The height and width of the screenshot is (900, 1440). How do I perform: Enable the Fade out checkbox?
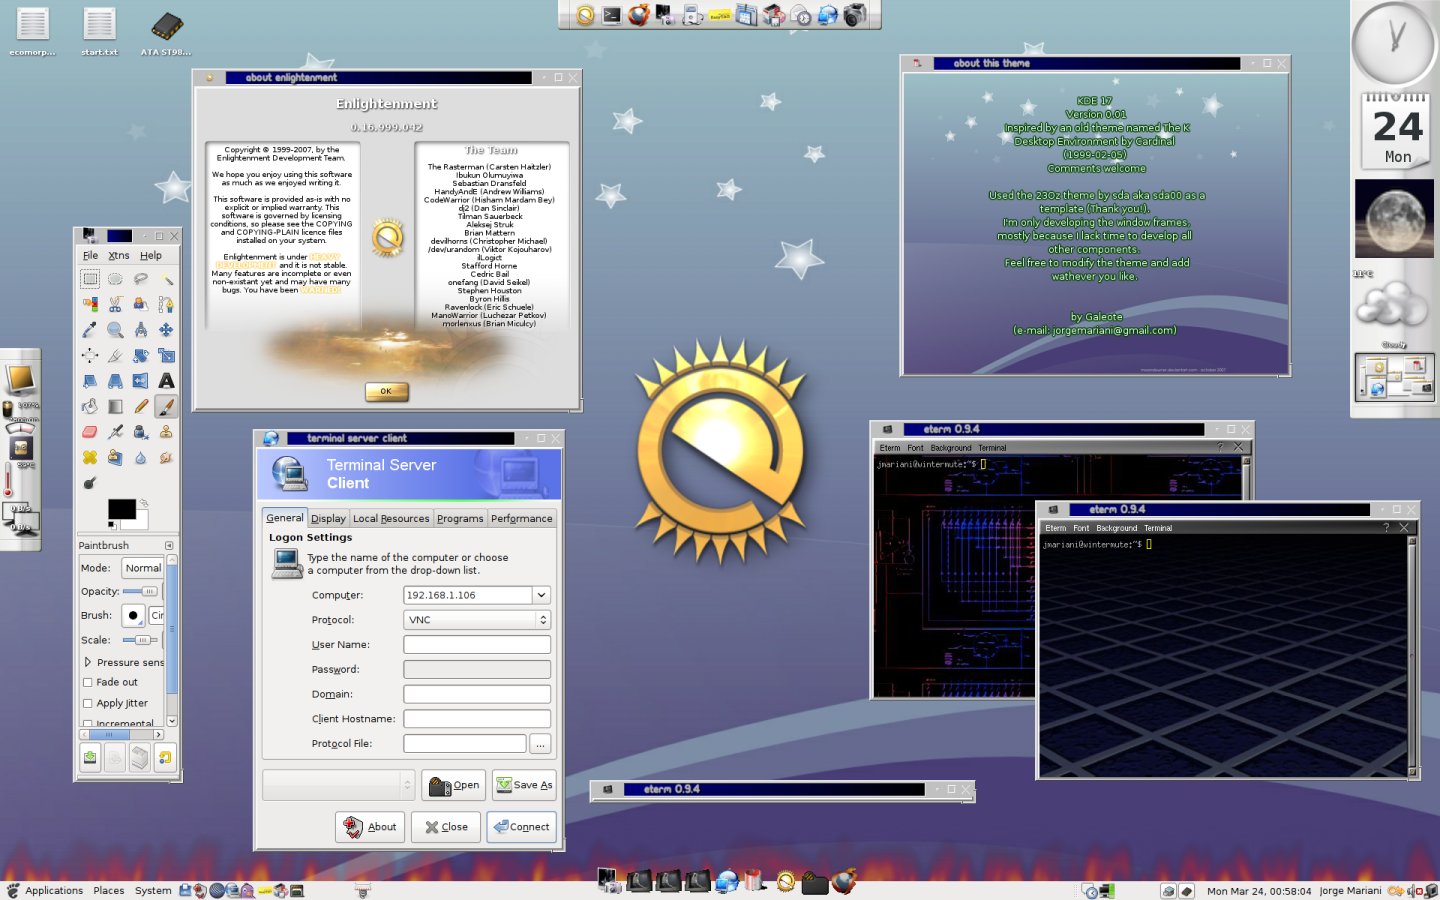click(88, 682)
